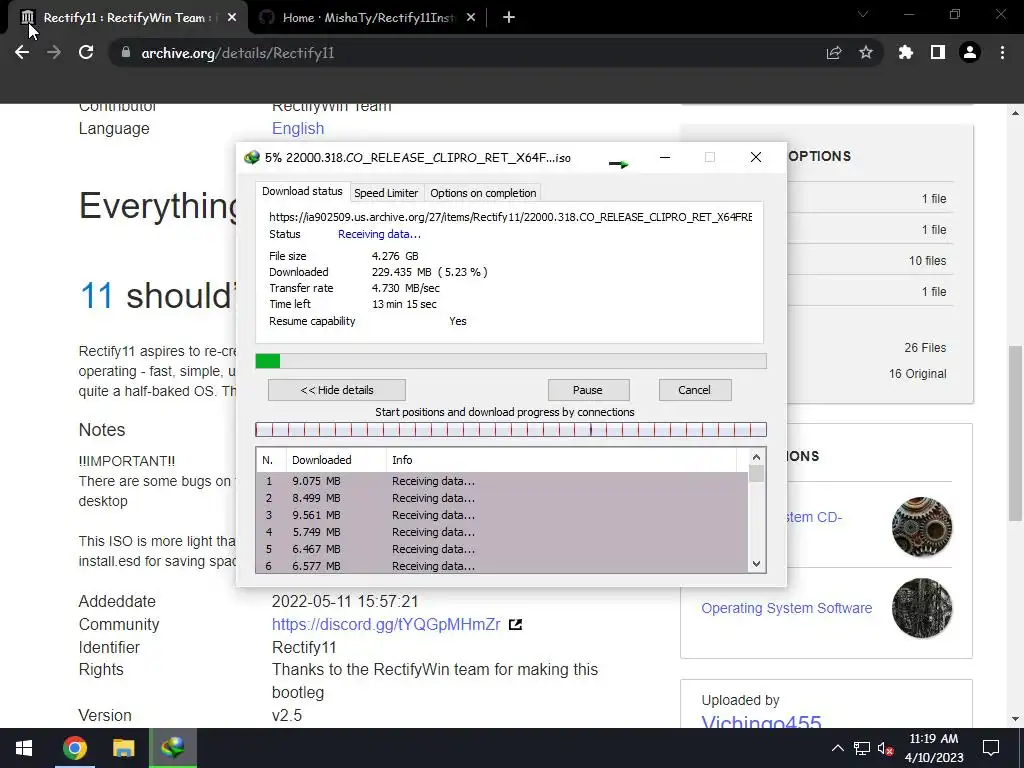Viewport: 1024px width, 768px height.
Task: Minimize the download progress dialog
Action: tap(665, 157)
